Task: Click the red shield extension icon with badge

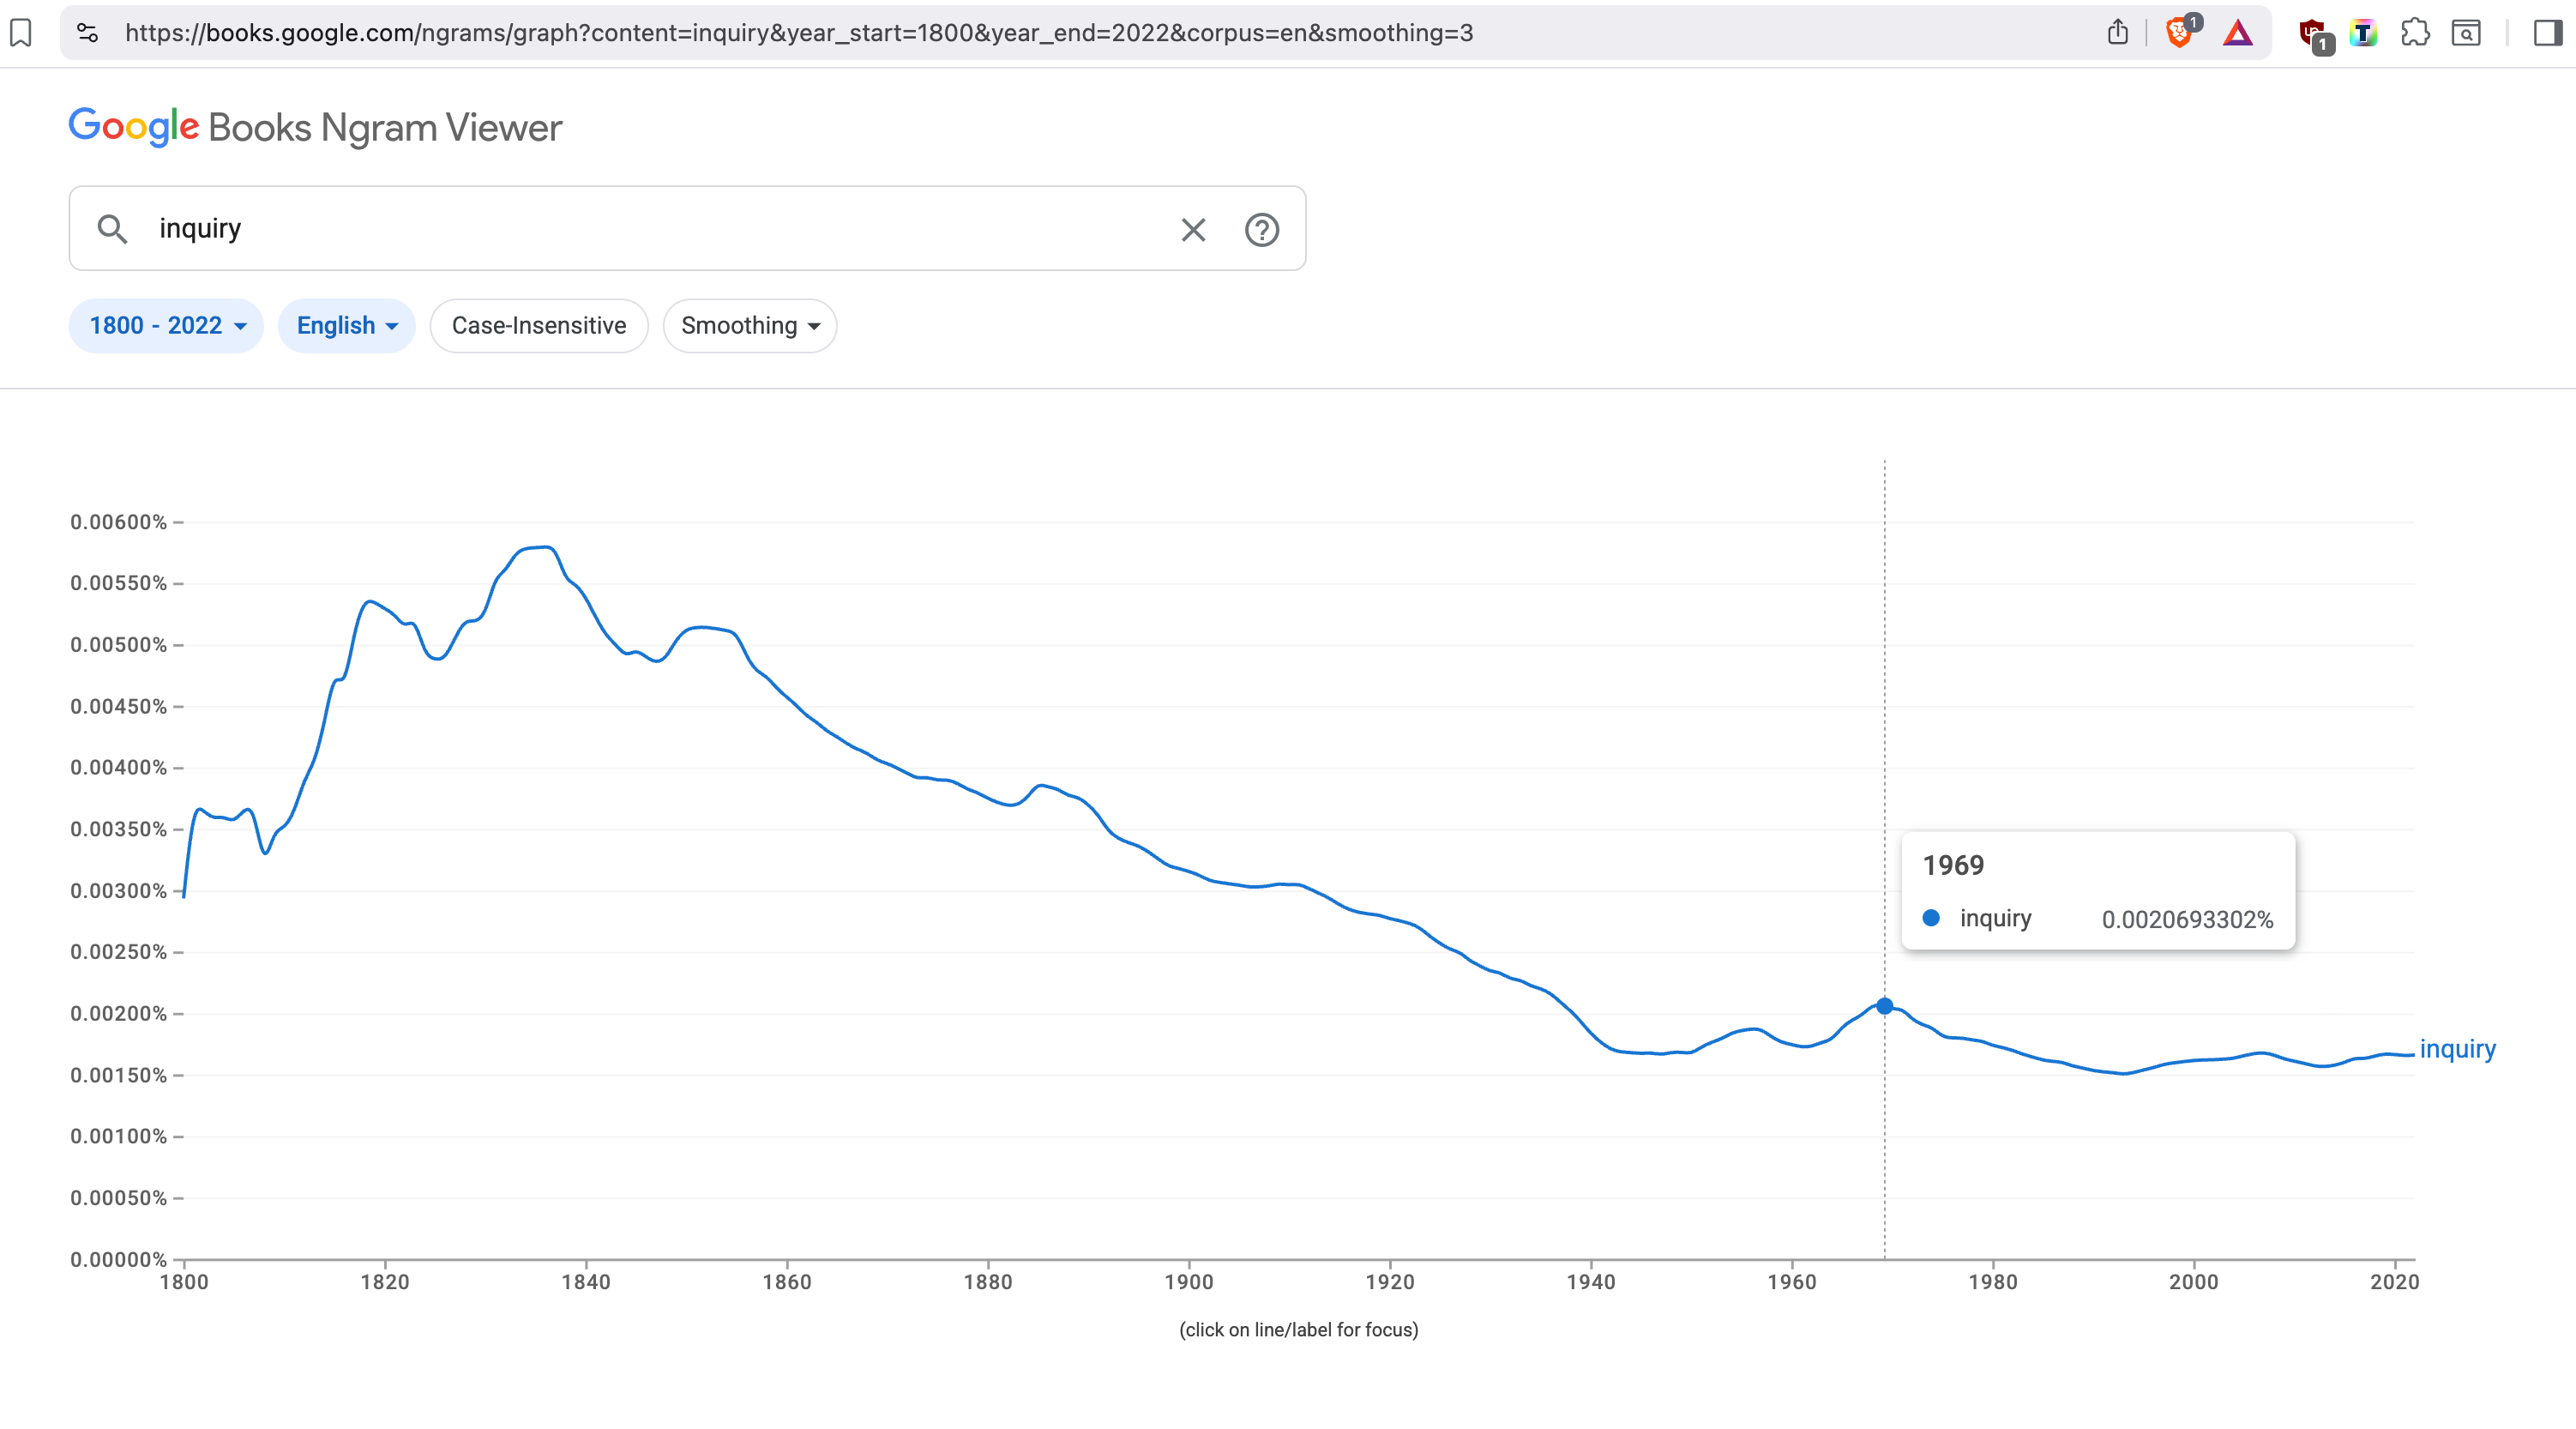Action: coord(2313,33)
